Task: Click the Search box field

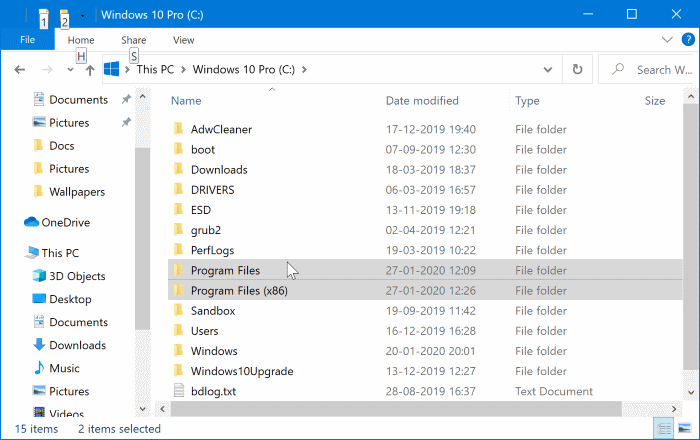Action: 648,70
